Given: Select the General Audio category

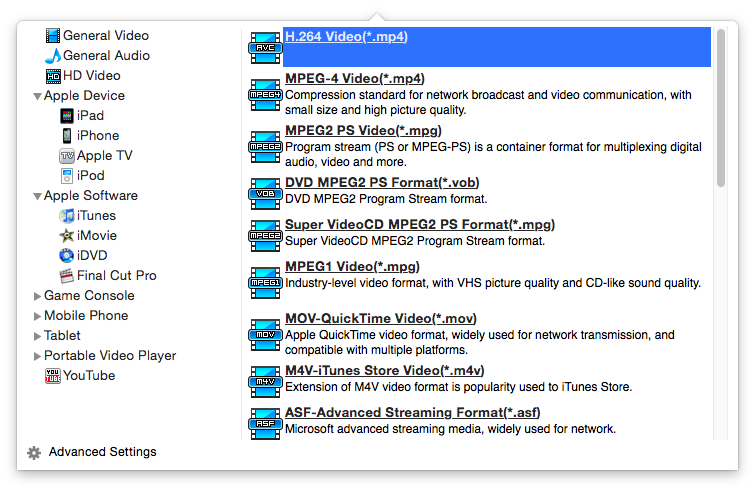Looking at the screenshot, I should 106,56.
